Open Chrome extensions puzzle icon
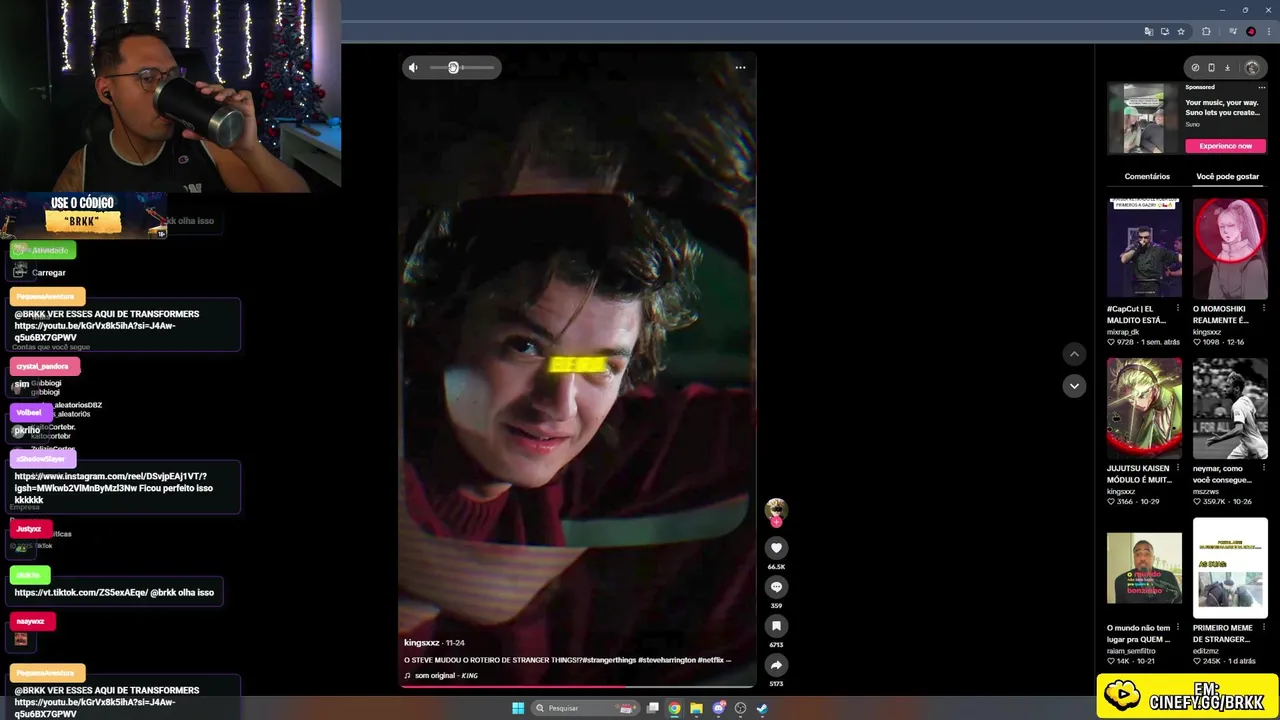This screenshot has height=720, width=1280. [1206, 32]
